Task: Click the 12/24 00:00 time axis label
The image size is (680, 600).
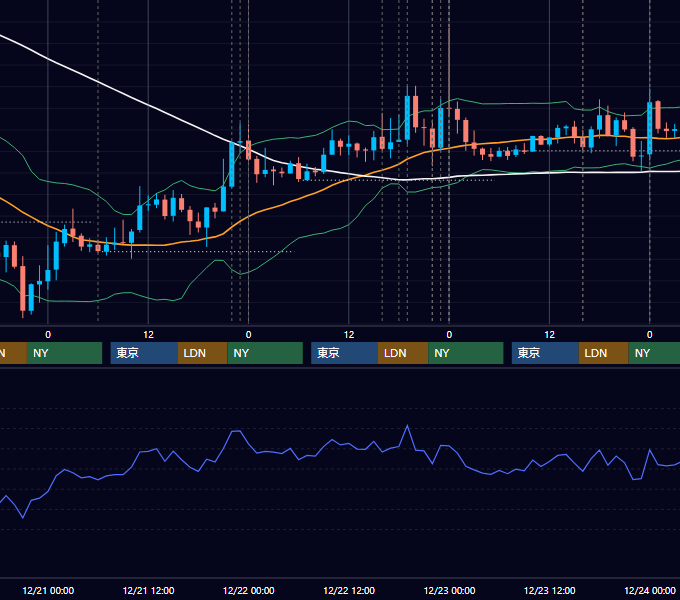Action: (650, 590)
